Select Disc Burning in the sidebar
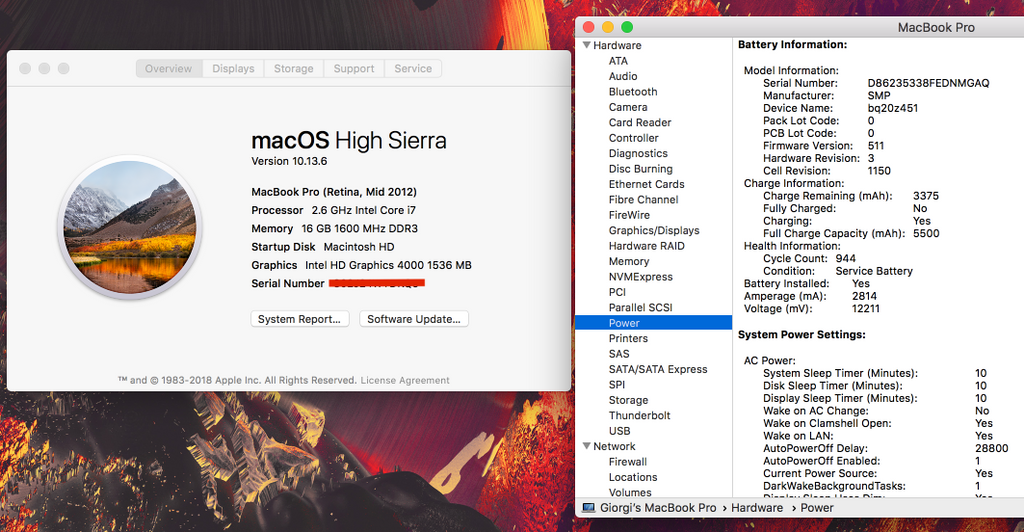Image resolution: width=1024 pixels, height=532 pixels. (x=641, y=169)
